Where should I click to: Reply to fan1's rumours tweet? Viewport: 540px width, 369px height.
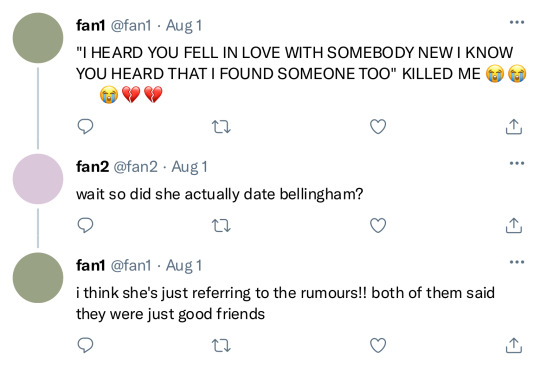coord(85,345)
